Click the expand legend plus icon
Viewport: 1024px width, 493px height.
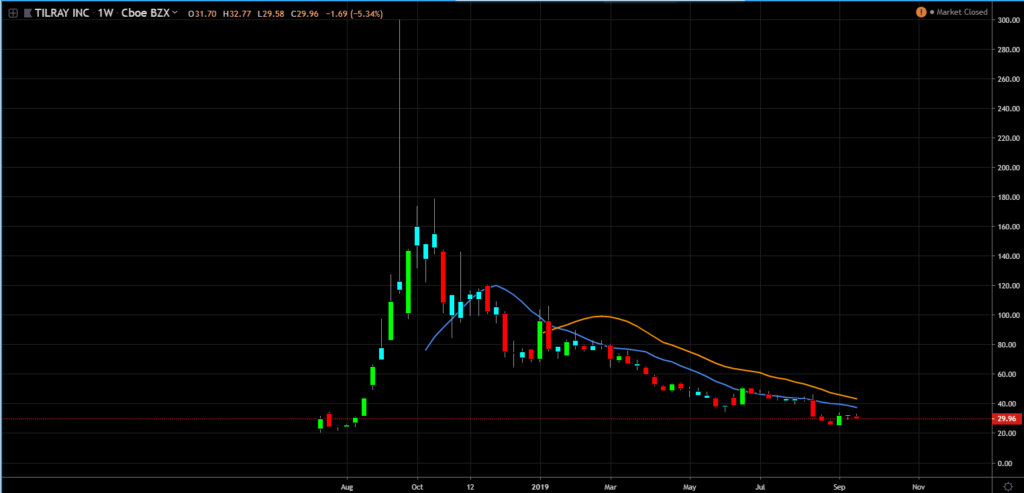tap(12, 12)
